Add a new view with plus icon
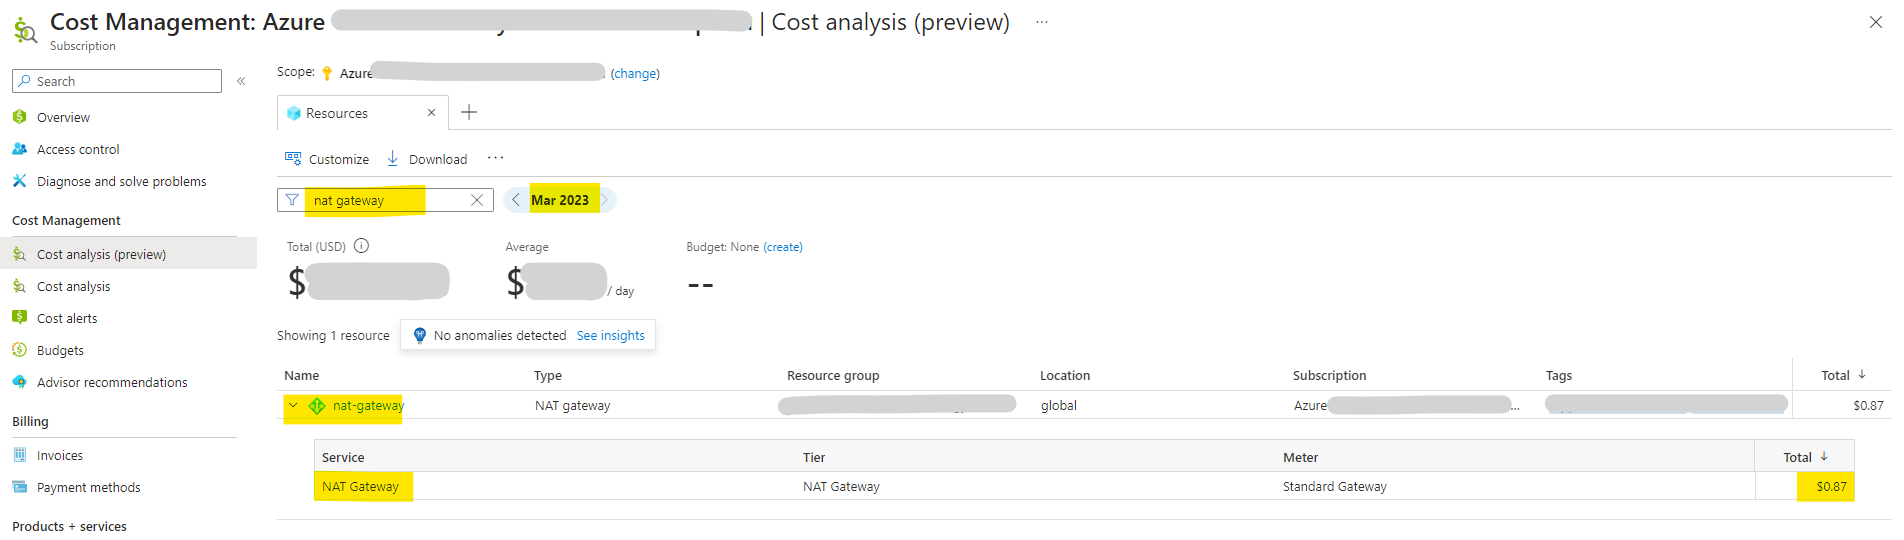 [469, 112]
